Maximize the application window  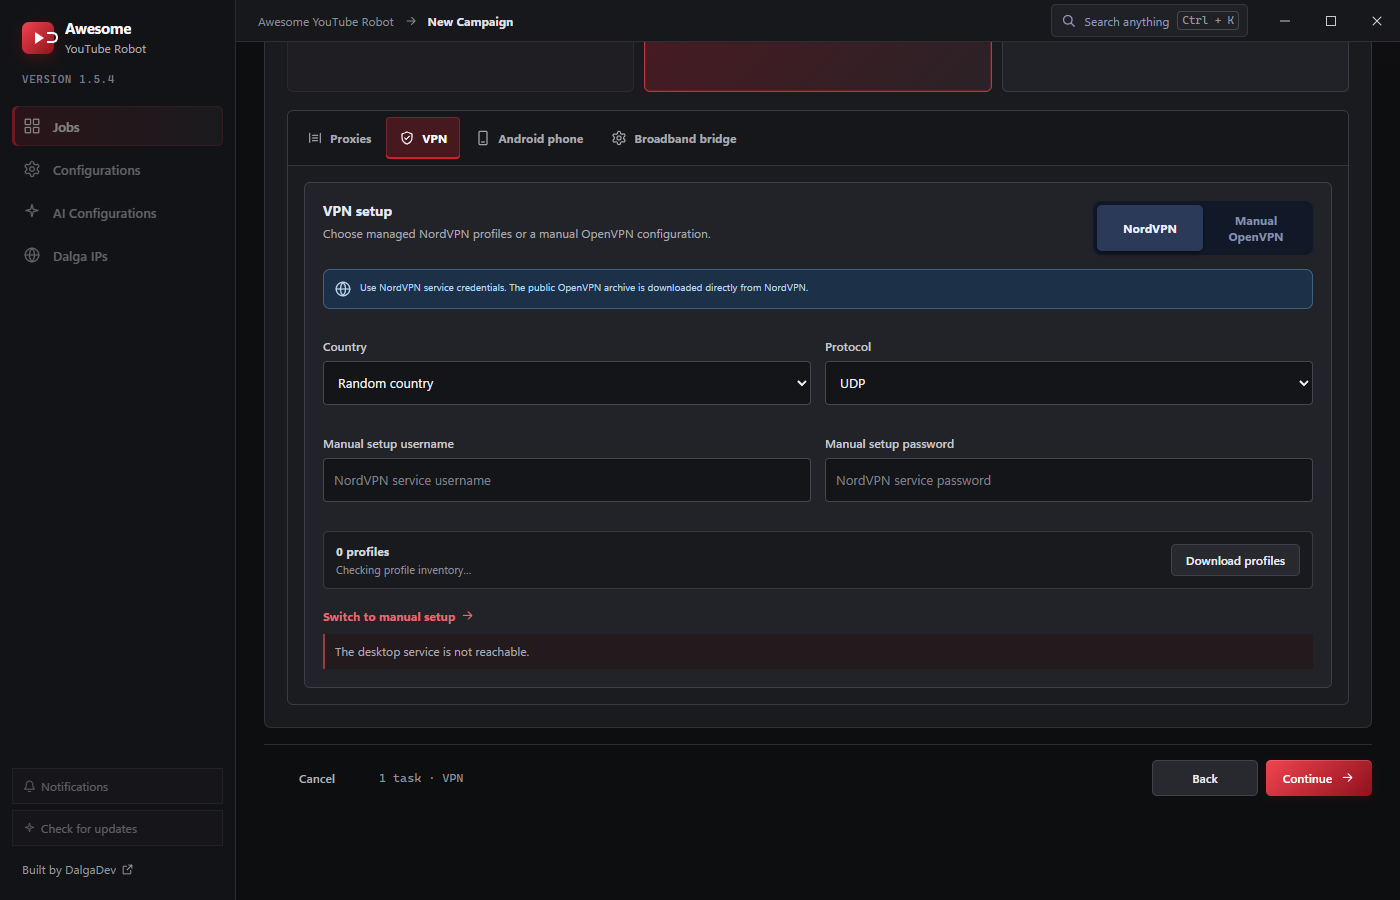pos(1331,21)
